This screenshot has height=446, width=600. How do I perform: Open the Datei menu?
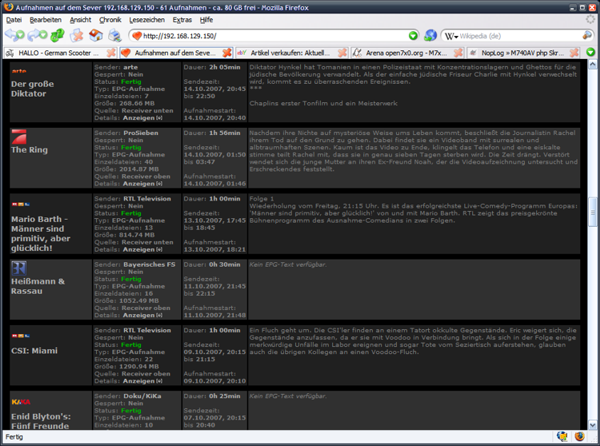[14, 20]
